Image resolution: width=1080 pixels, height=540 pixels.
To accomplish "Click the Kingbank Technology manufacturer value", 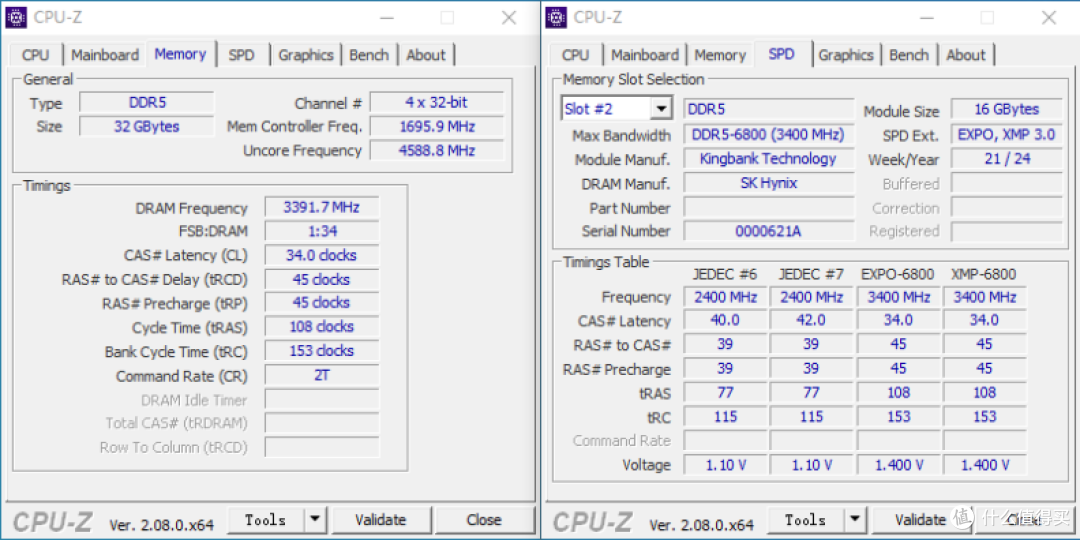I will pyautogui.click(x=769, y=159).
